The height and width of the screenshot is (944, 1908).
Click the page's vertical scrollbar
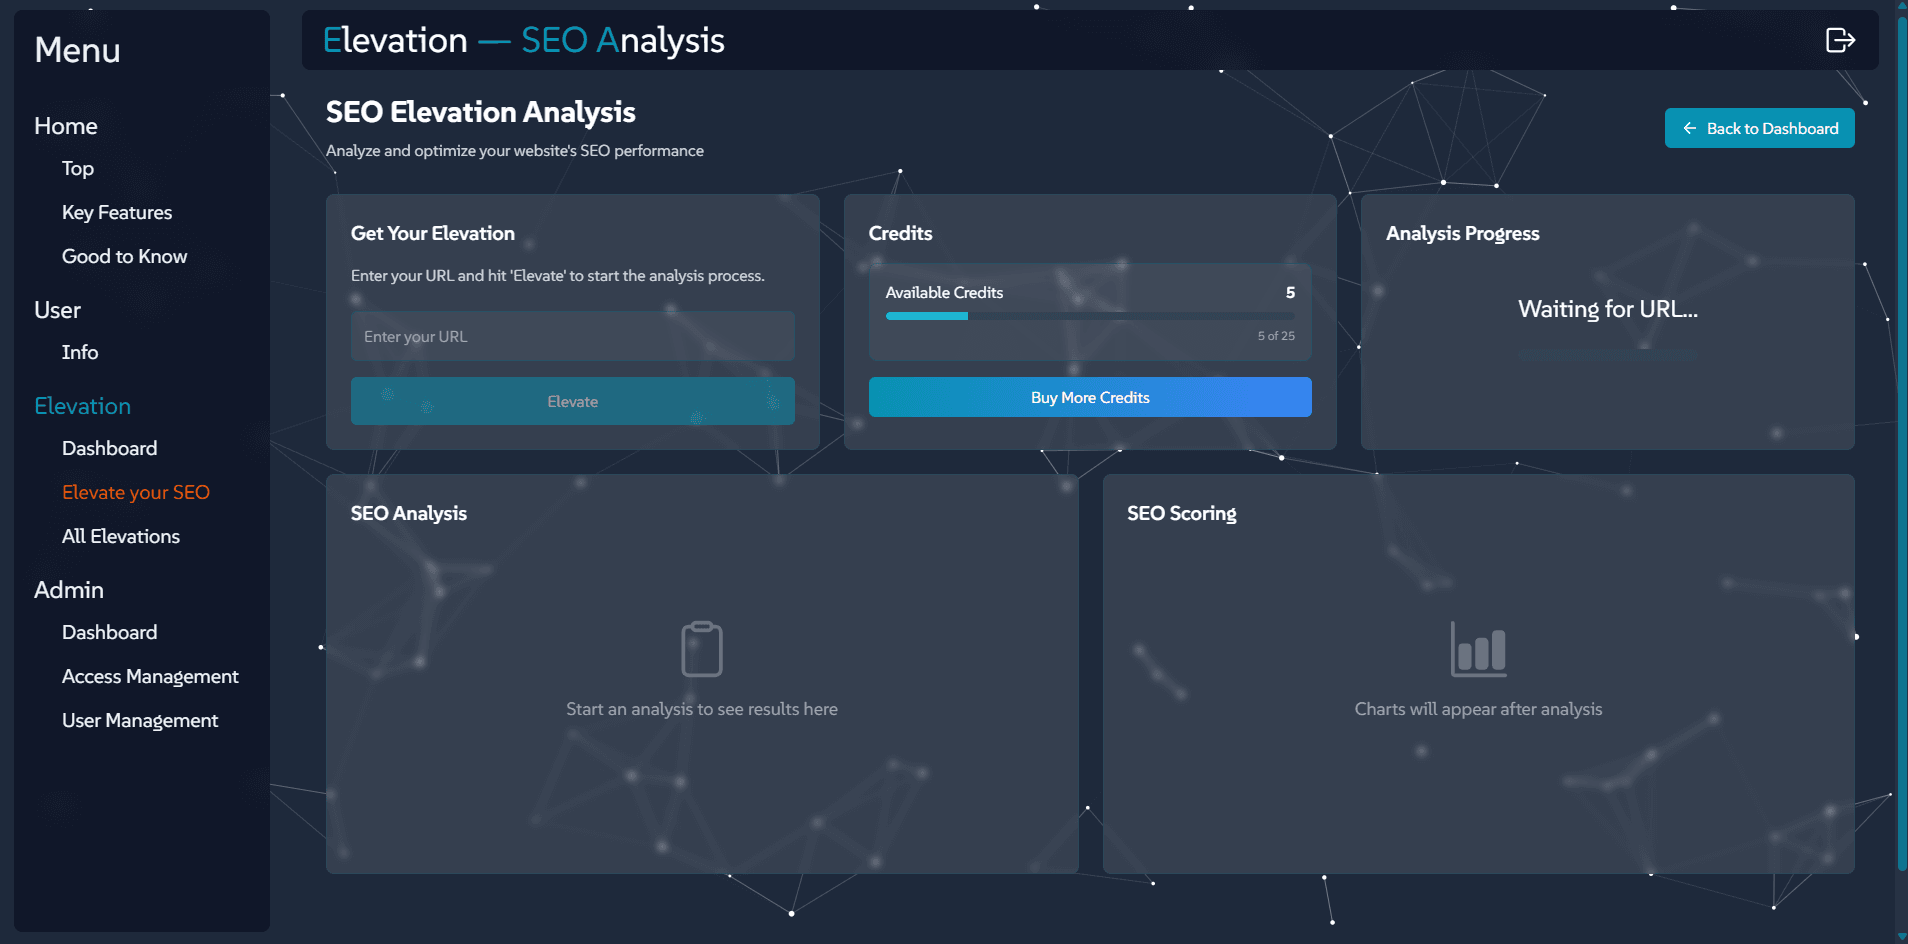pyautogui.click(x=1901, y=440)
